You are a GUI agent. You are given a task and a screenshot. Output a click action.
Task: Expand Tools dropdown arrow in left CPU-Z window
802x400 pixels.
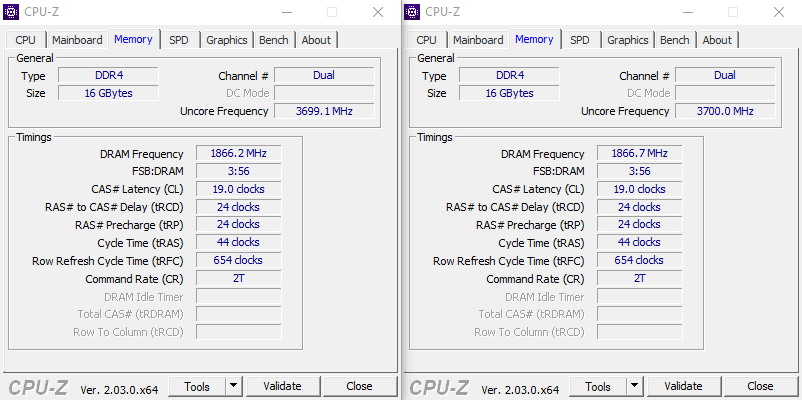(x=234, y=387)
